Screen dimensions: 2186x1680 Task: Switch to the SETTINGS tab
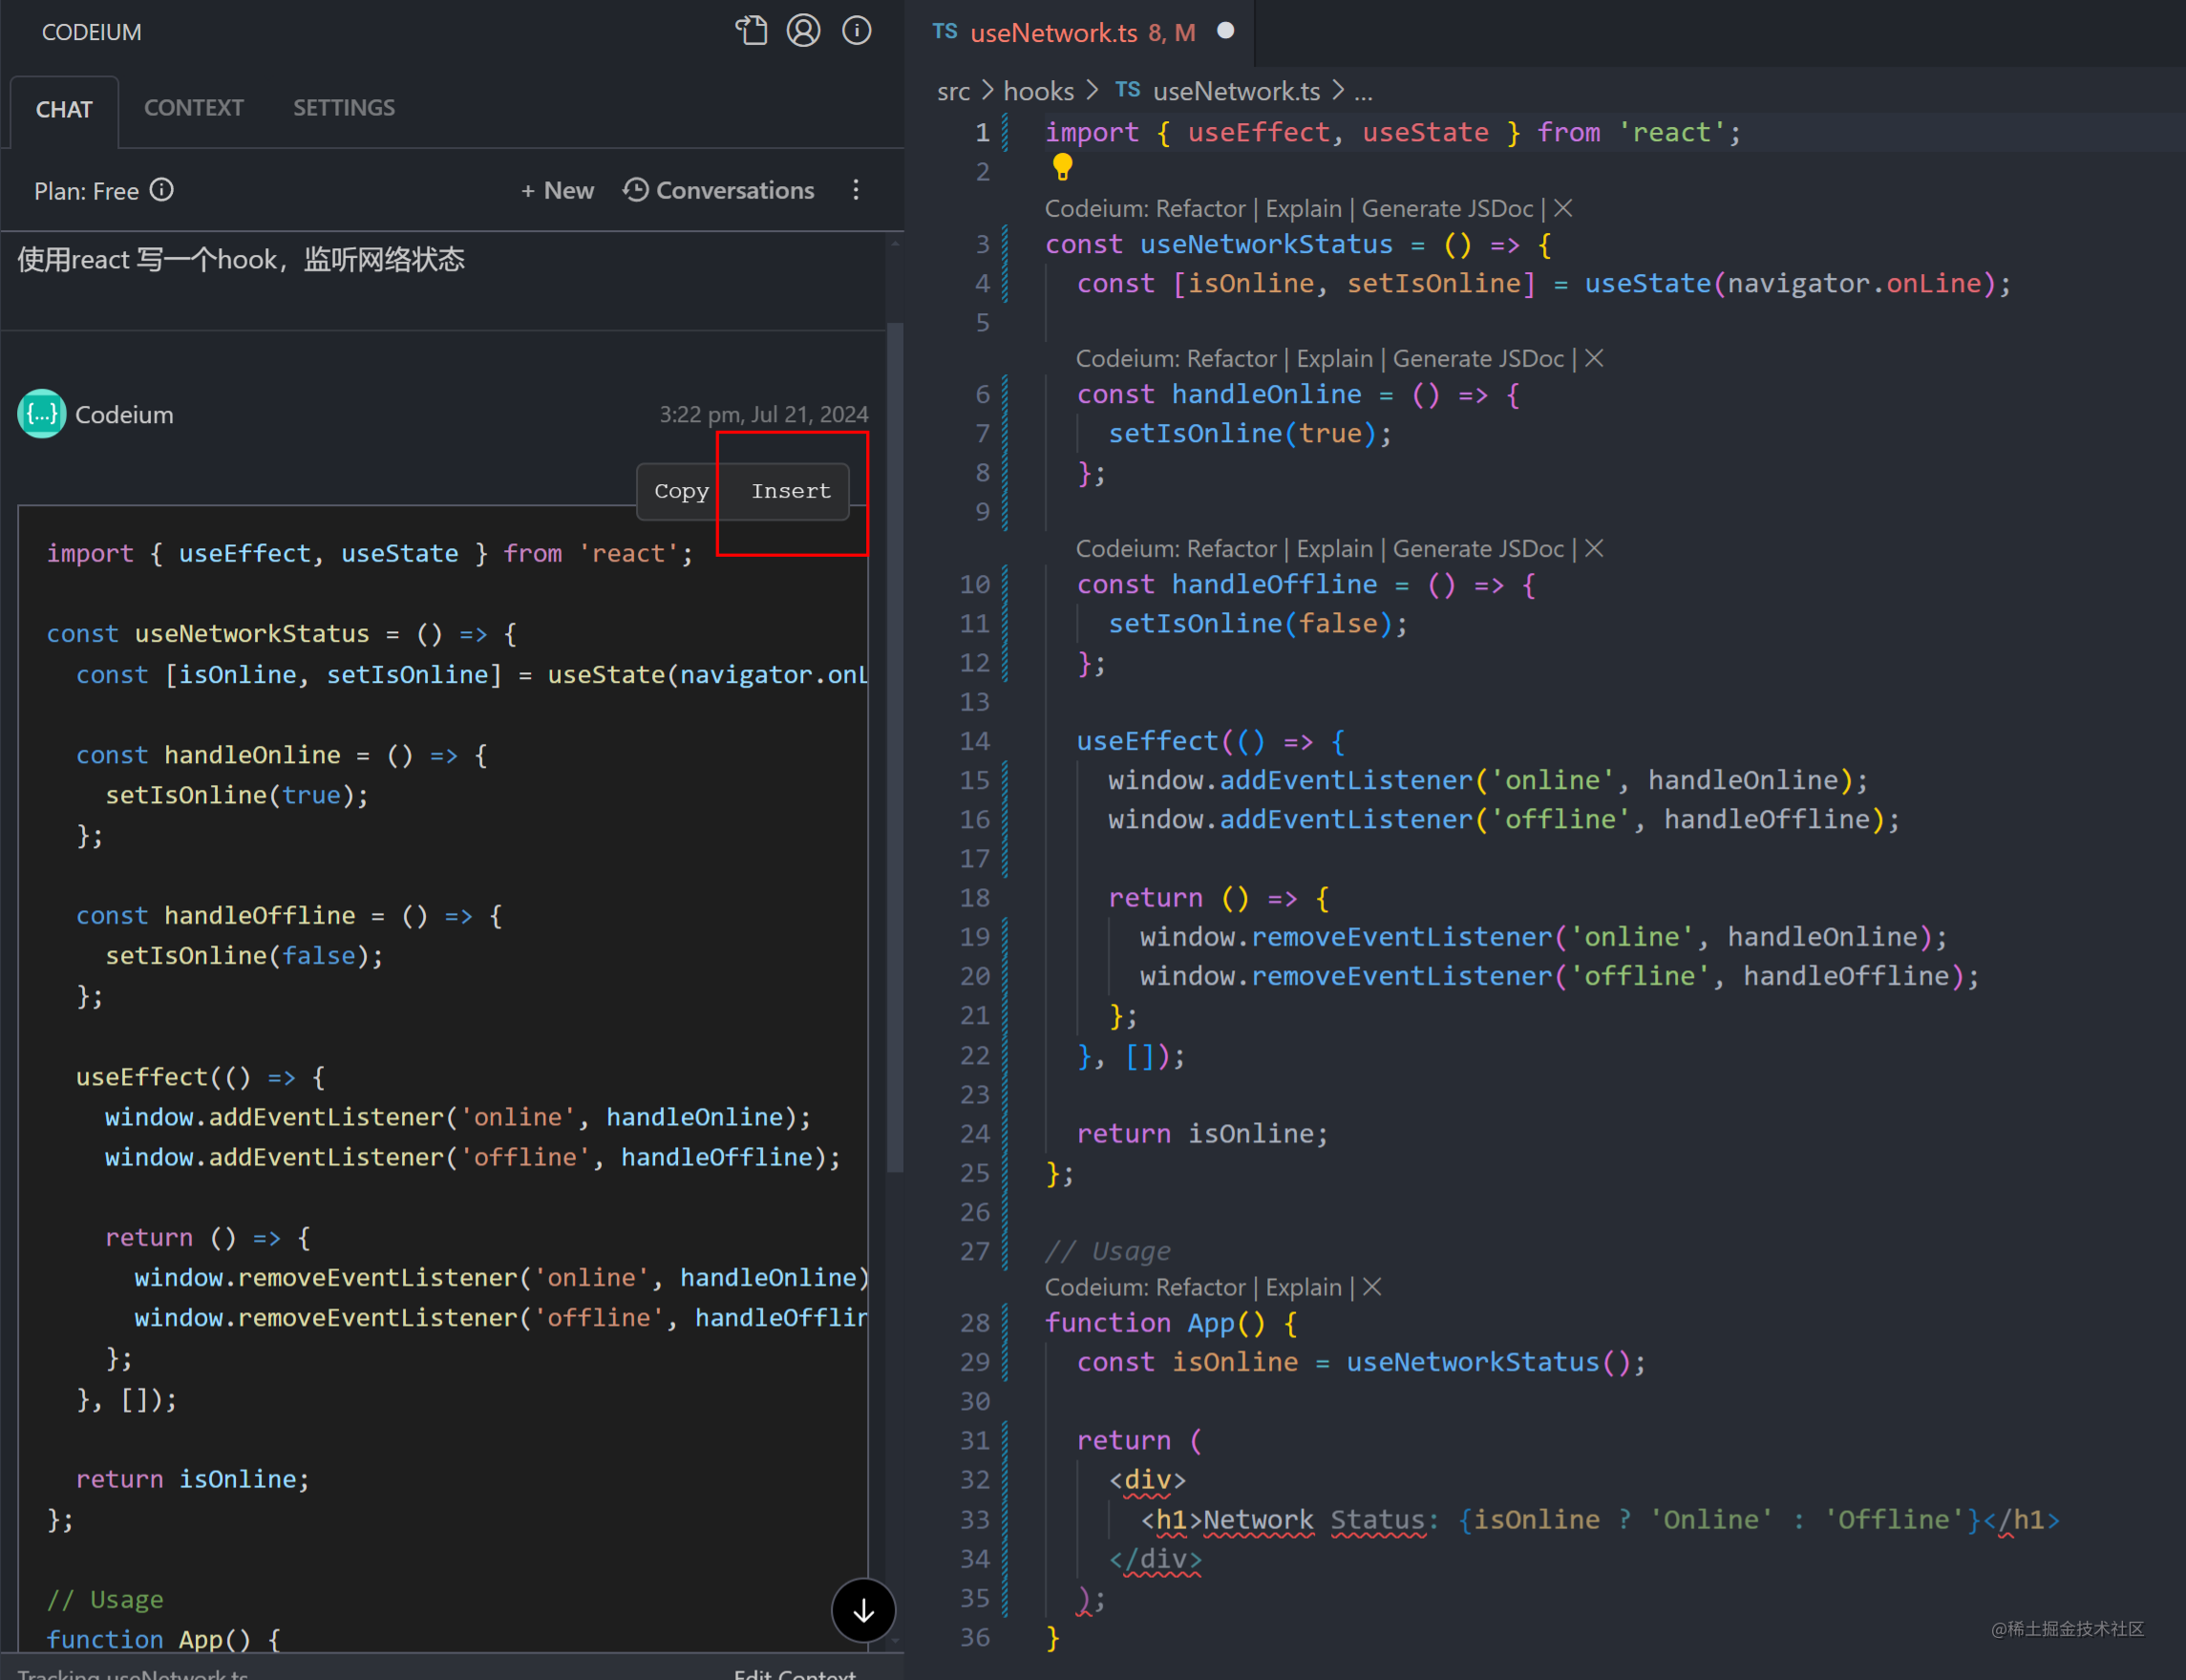tap(343, 108)
